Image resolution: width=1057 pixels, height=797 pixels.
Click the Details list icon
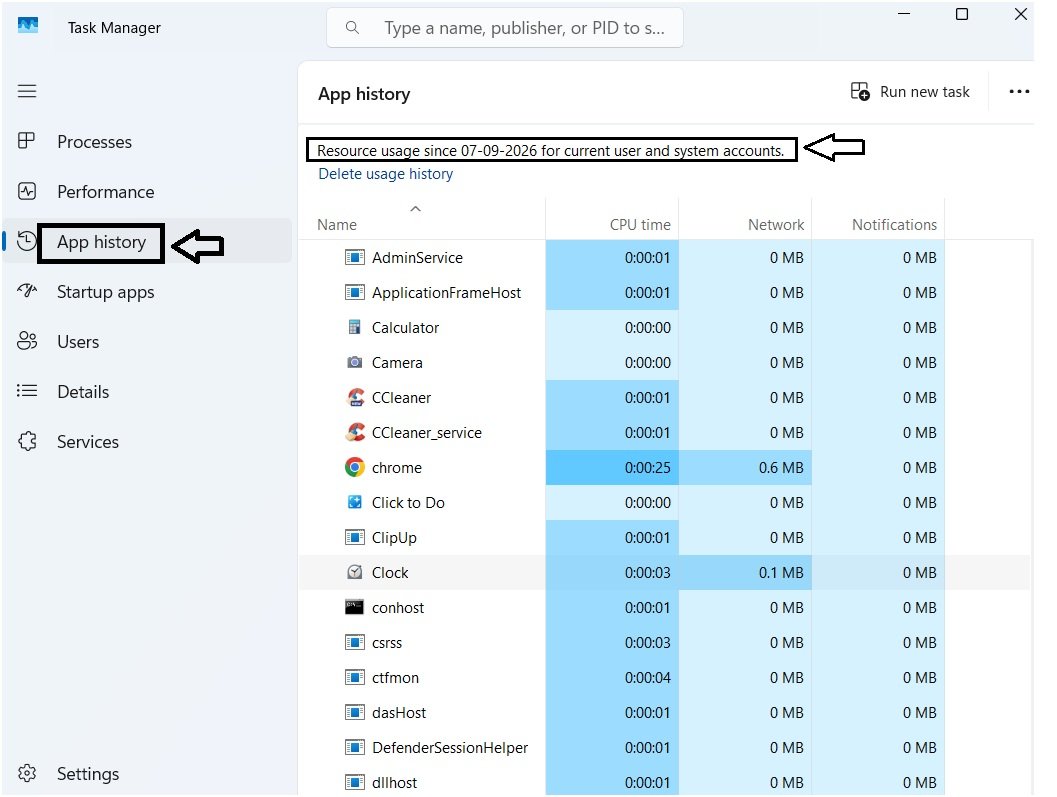click(27, 391)
